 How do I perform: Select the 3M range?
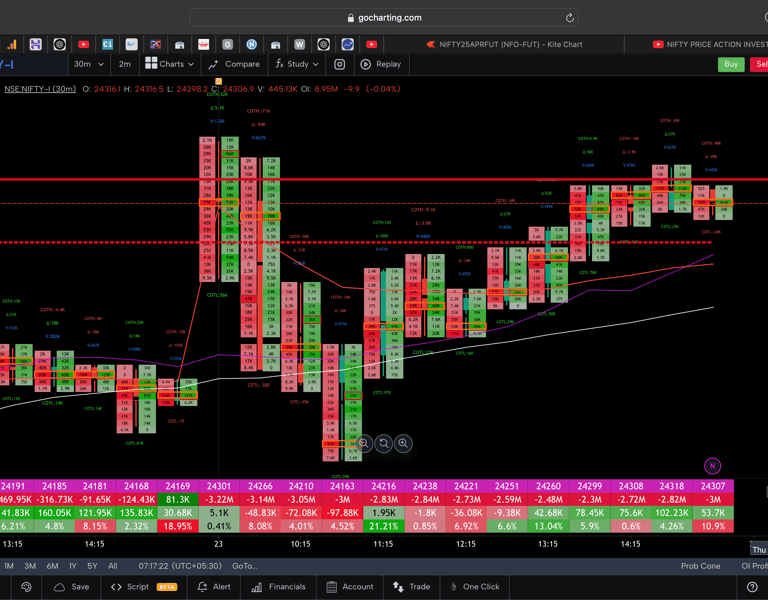[x=30, y=566]
